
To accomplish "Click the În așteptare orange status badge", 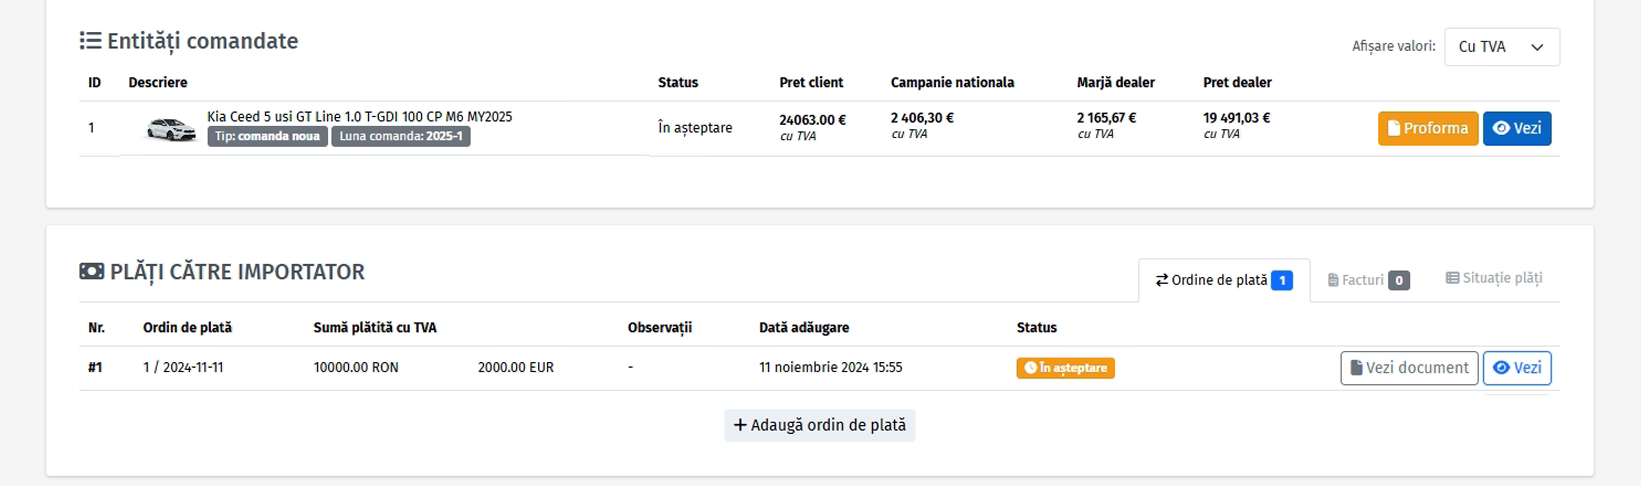I will click(x=1065, y=368).
